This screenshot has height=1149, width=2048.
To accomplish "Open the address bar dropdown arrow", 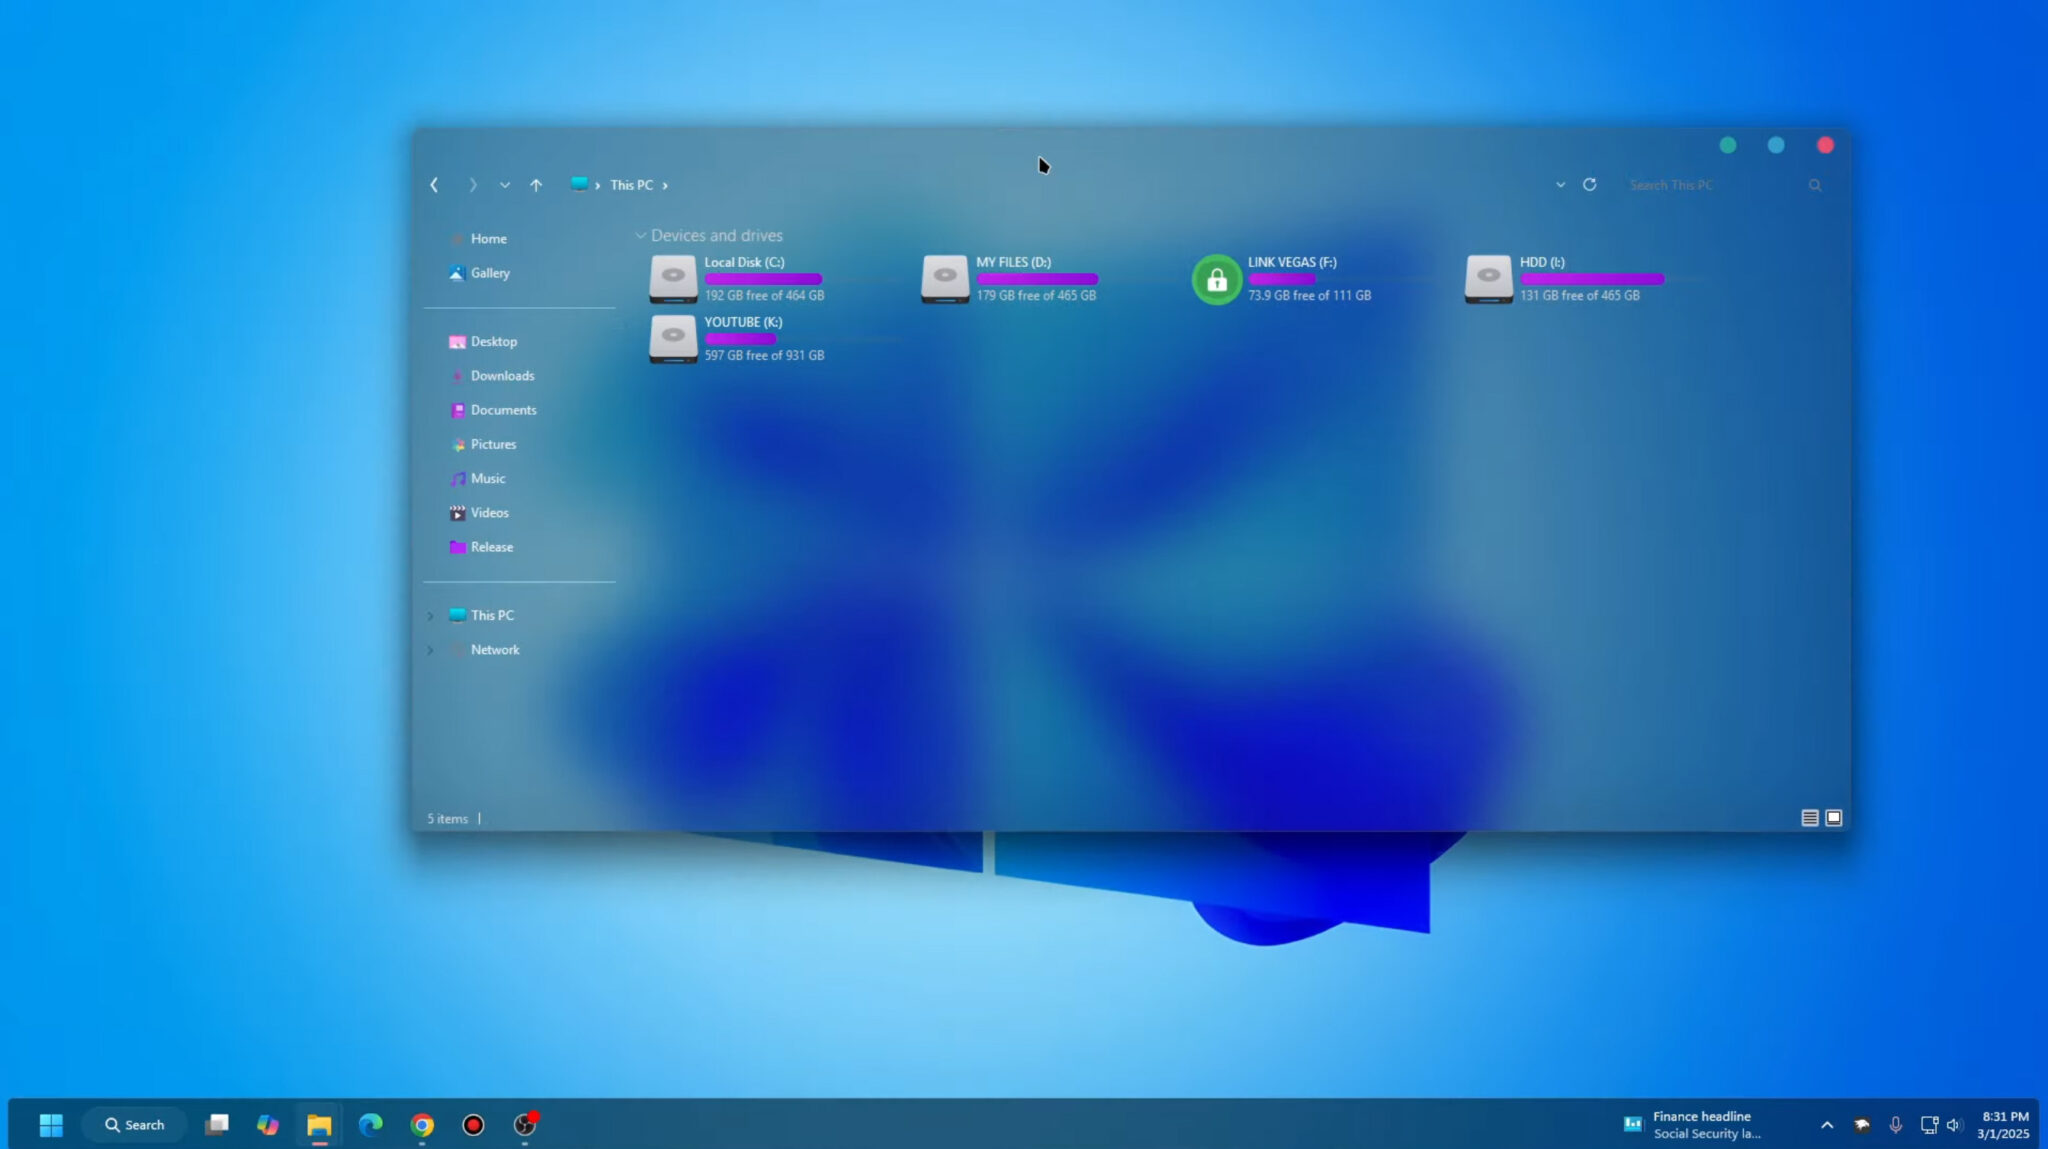I will click(x=1560, y=184).
